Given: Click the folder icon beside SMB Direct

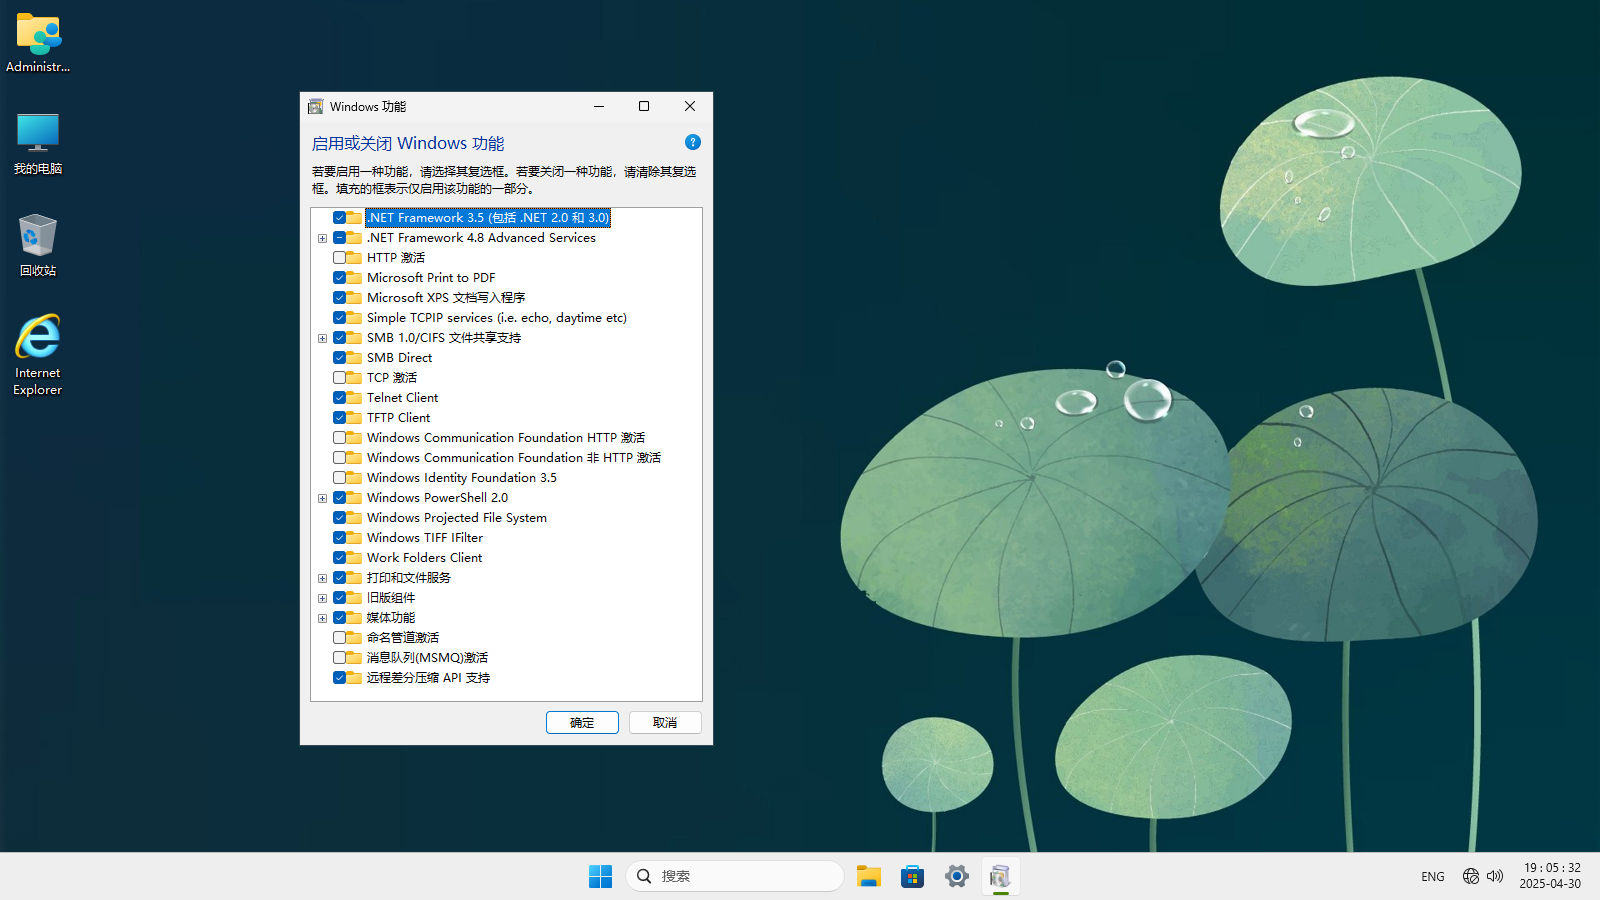Looking at the screenshot, I should [x=354, y=357].
